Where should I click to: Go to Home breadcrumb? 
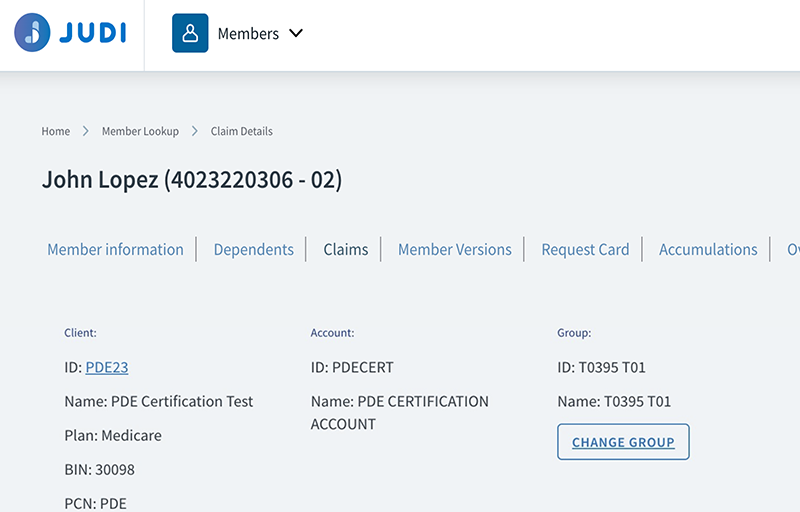pyautogui.click(x=56, y=131)
